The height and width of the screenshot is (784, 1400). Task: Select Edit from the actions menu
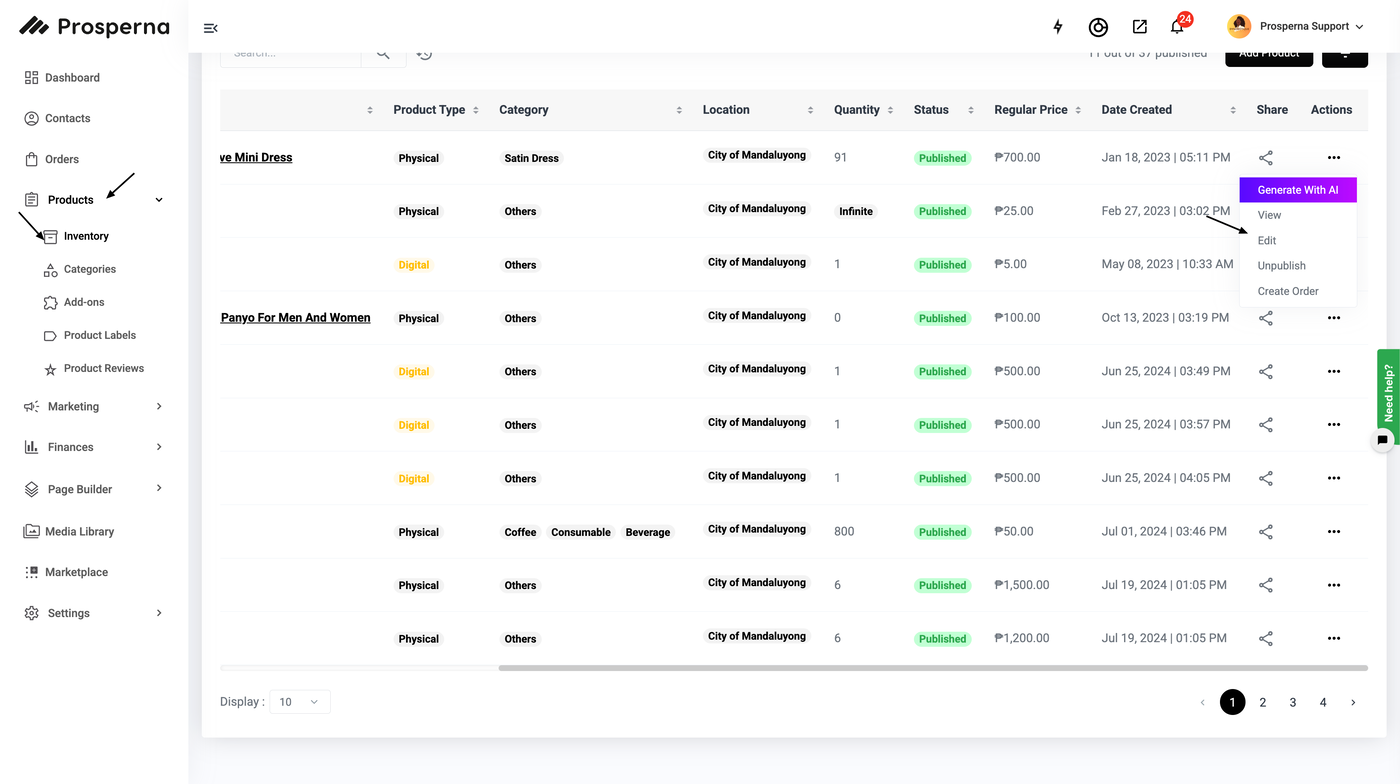tap(1267, 241)
